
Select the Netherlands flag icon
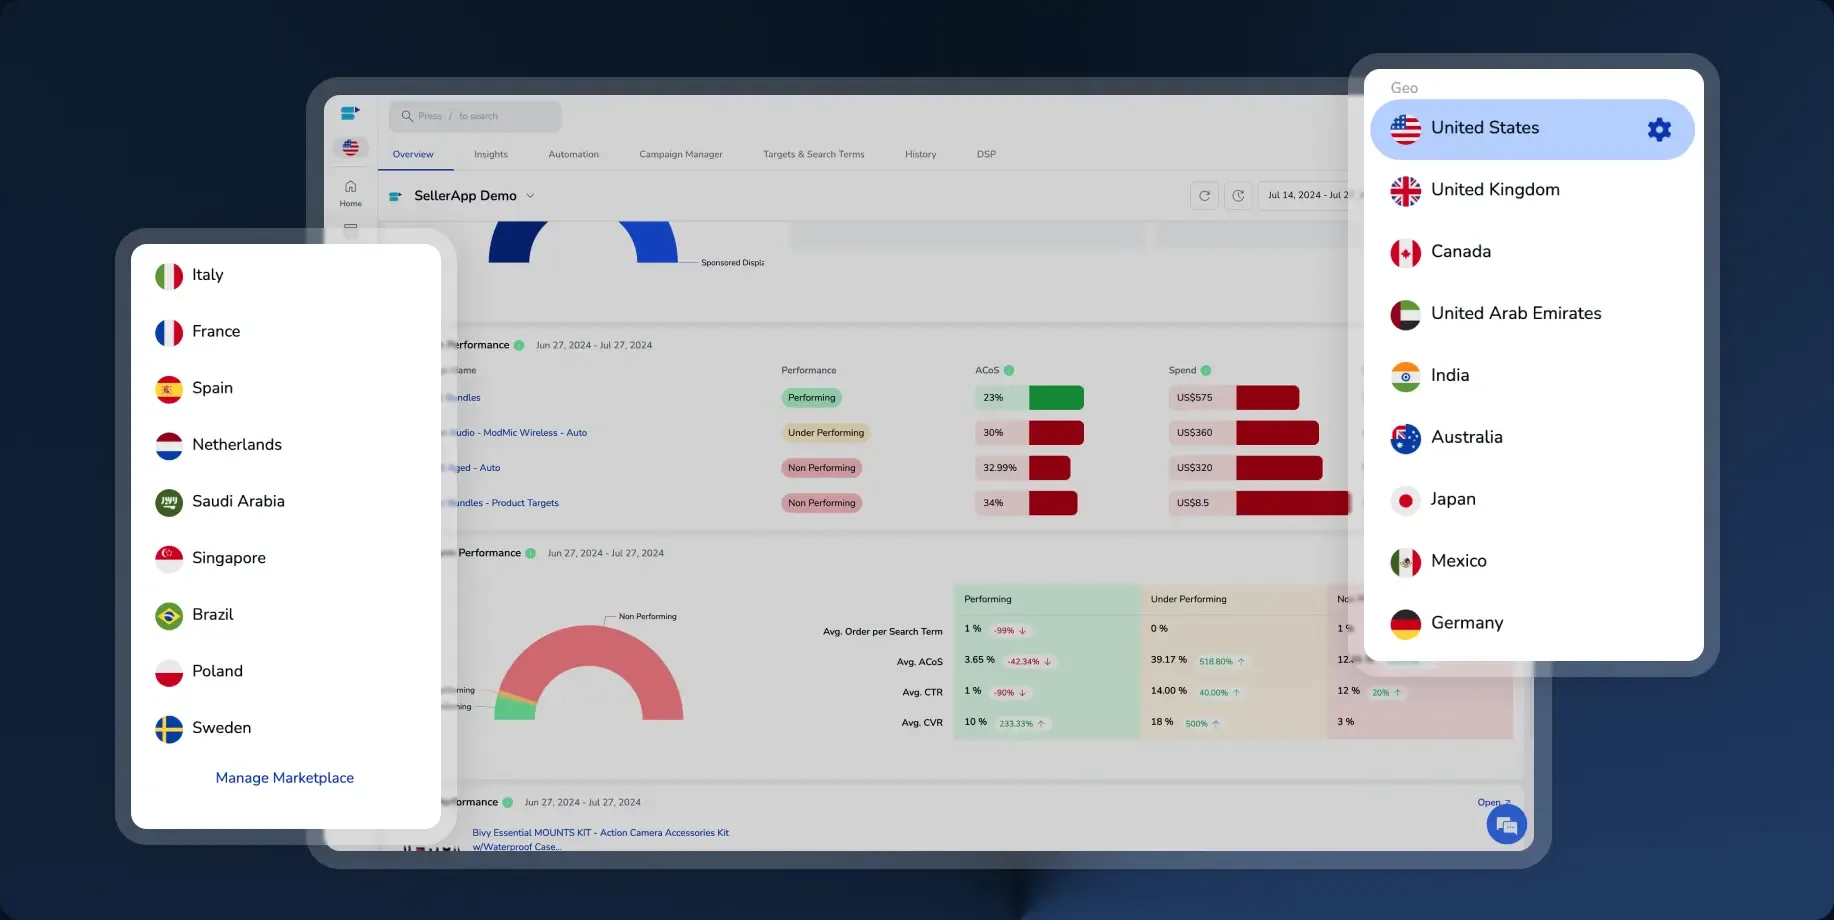pyautogui.click(x=169, y=446)
